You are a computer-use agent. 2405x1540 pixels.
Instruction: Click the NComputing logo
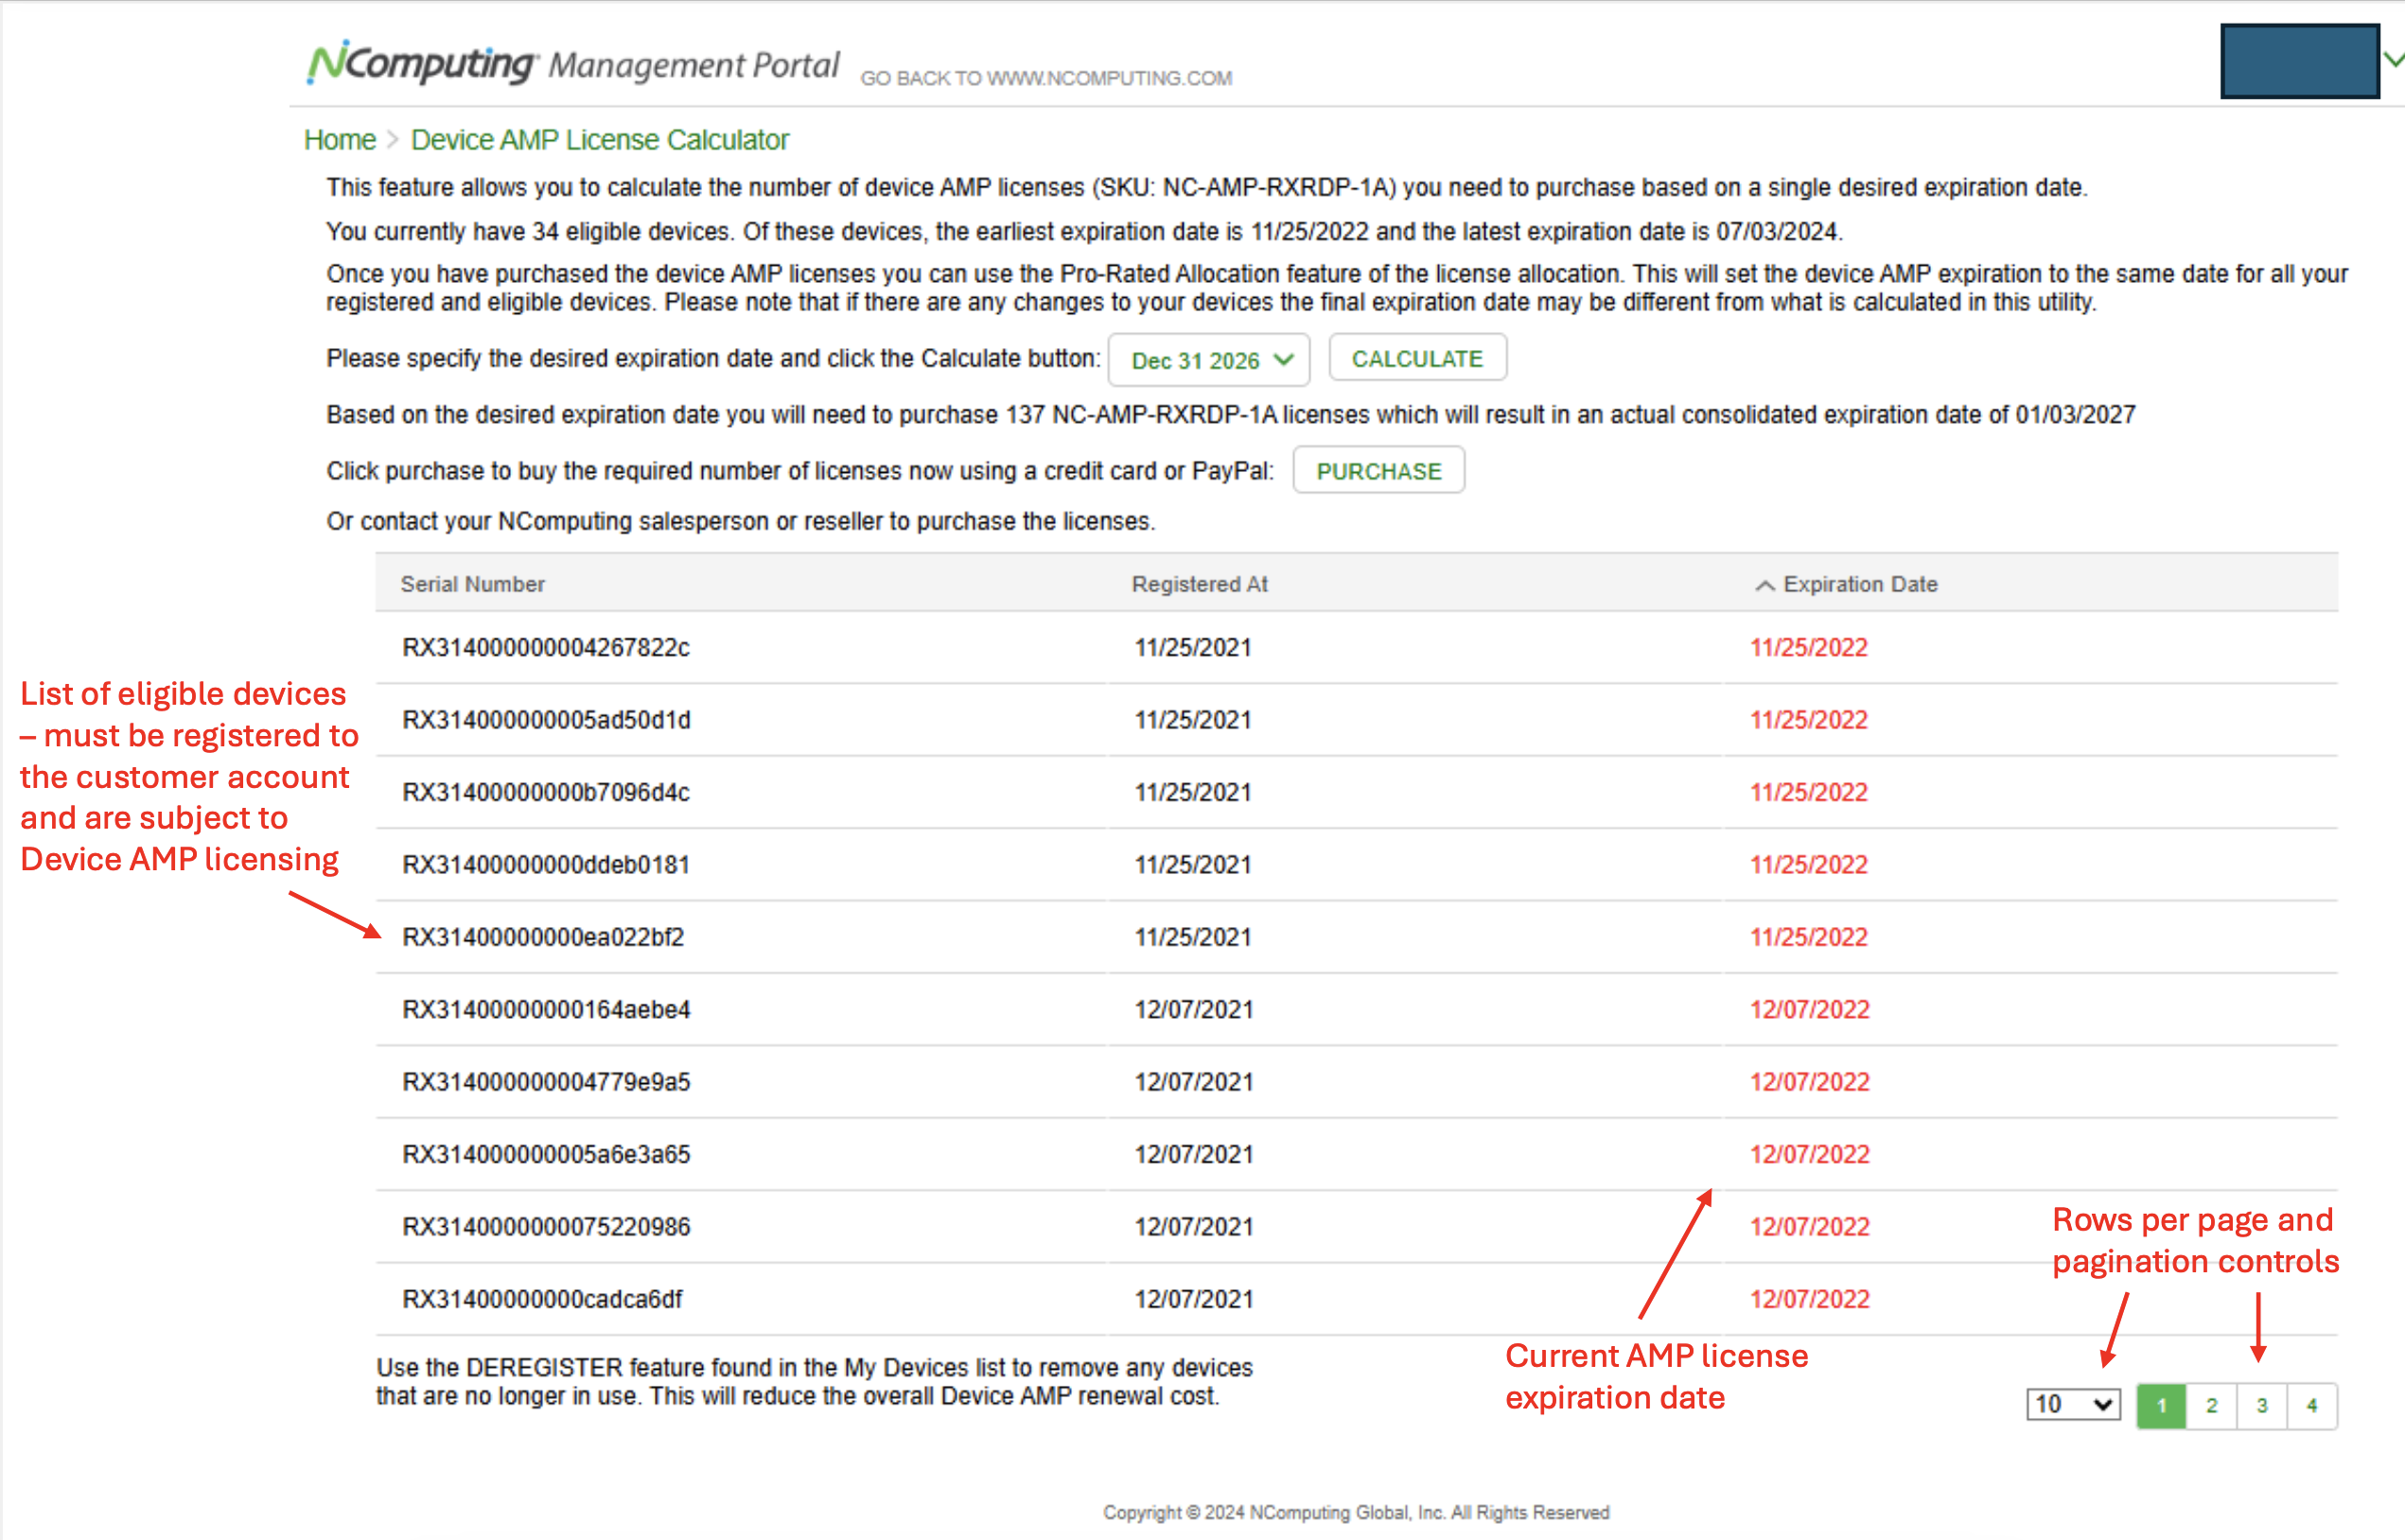click(x=421, y=63)
